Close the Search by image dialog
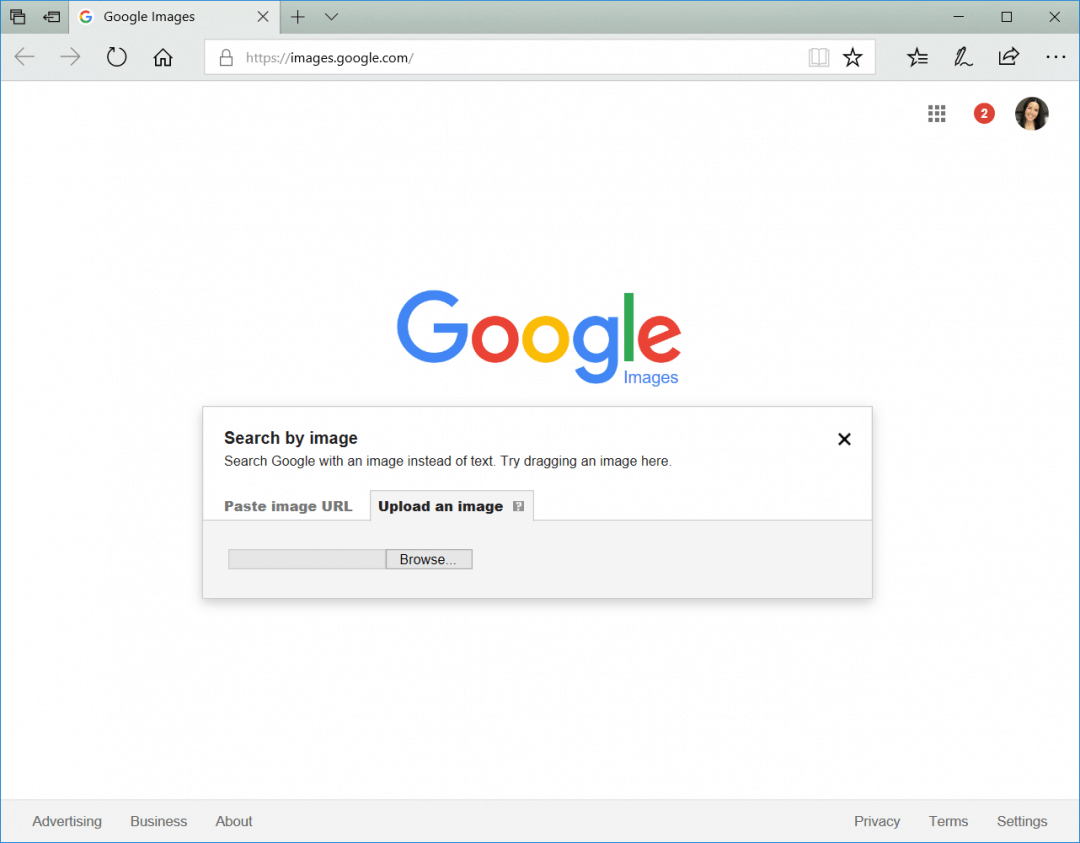 click(x=843, y=439)
